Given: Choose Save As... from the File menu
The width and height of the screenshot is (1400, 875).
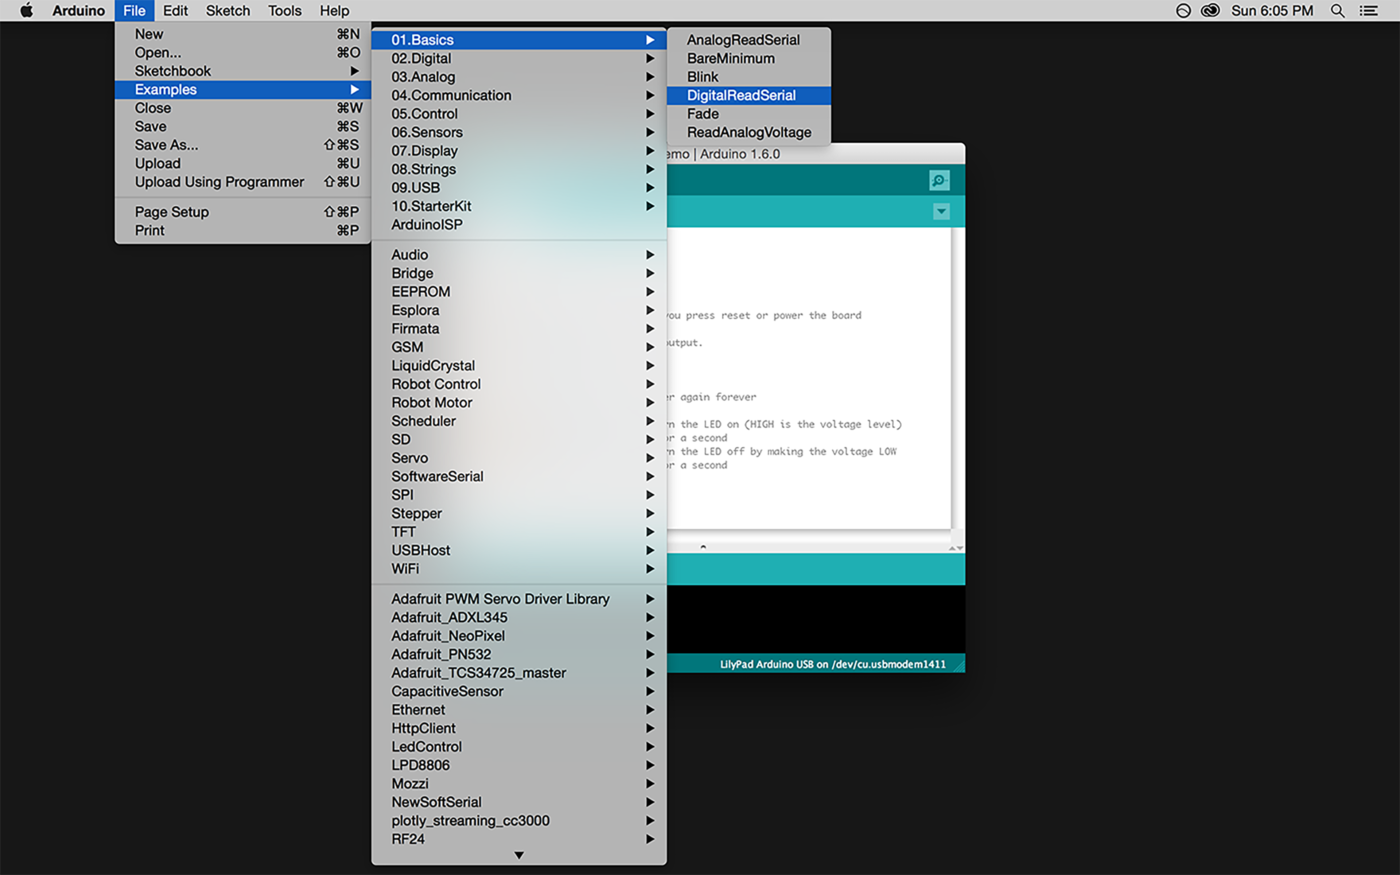Looking at the screenshot, I should tap(243, 145).
